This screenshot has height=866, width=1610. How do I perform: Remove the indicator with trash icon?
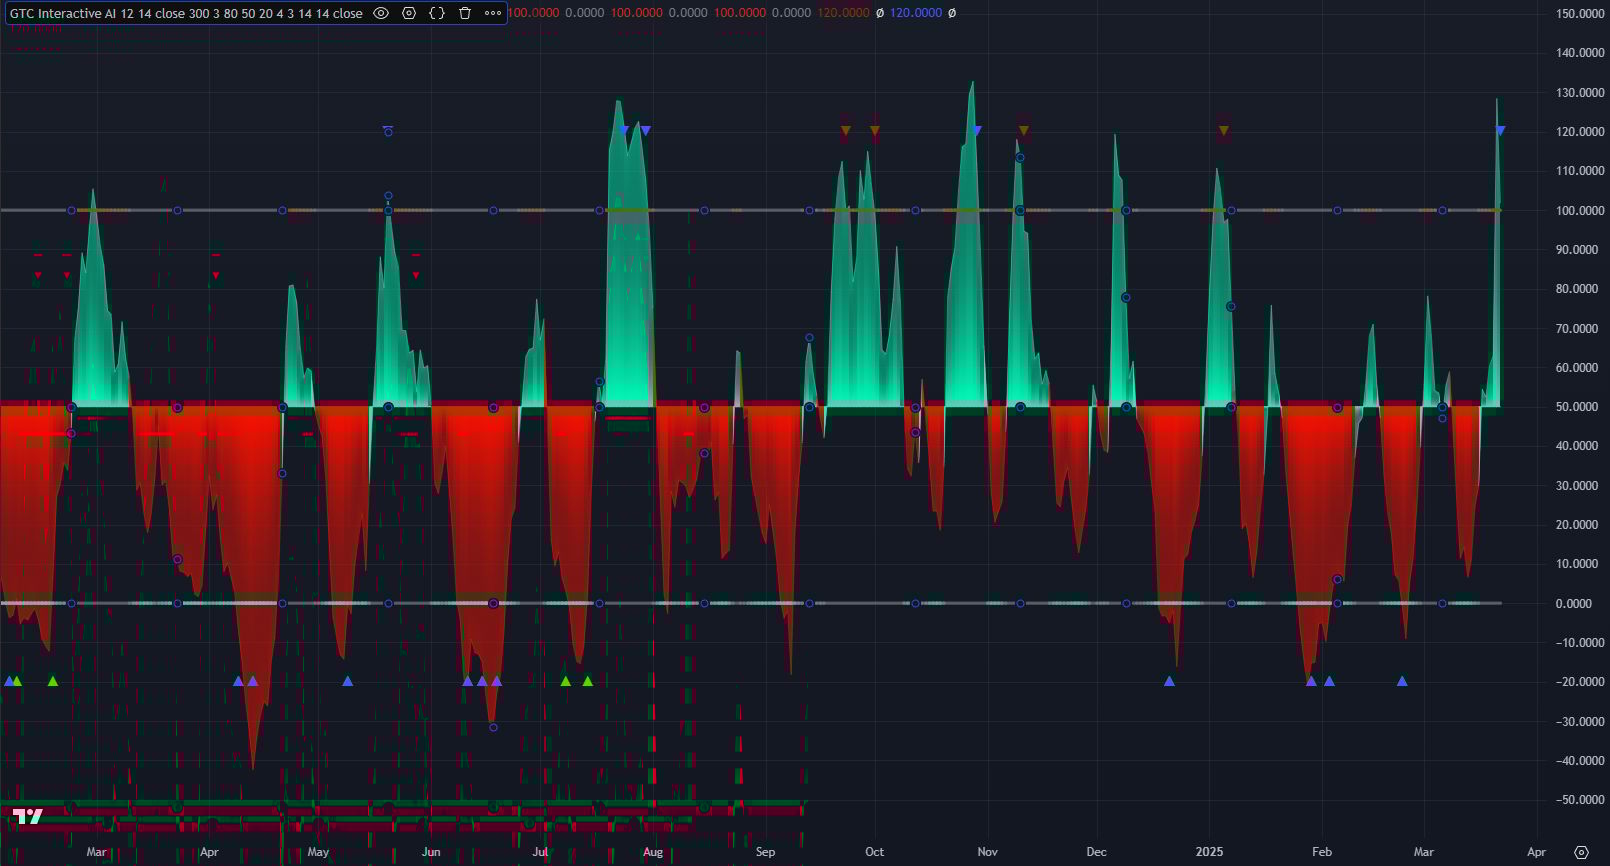(x=465, y=13)
